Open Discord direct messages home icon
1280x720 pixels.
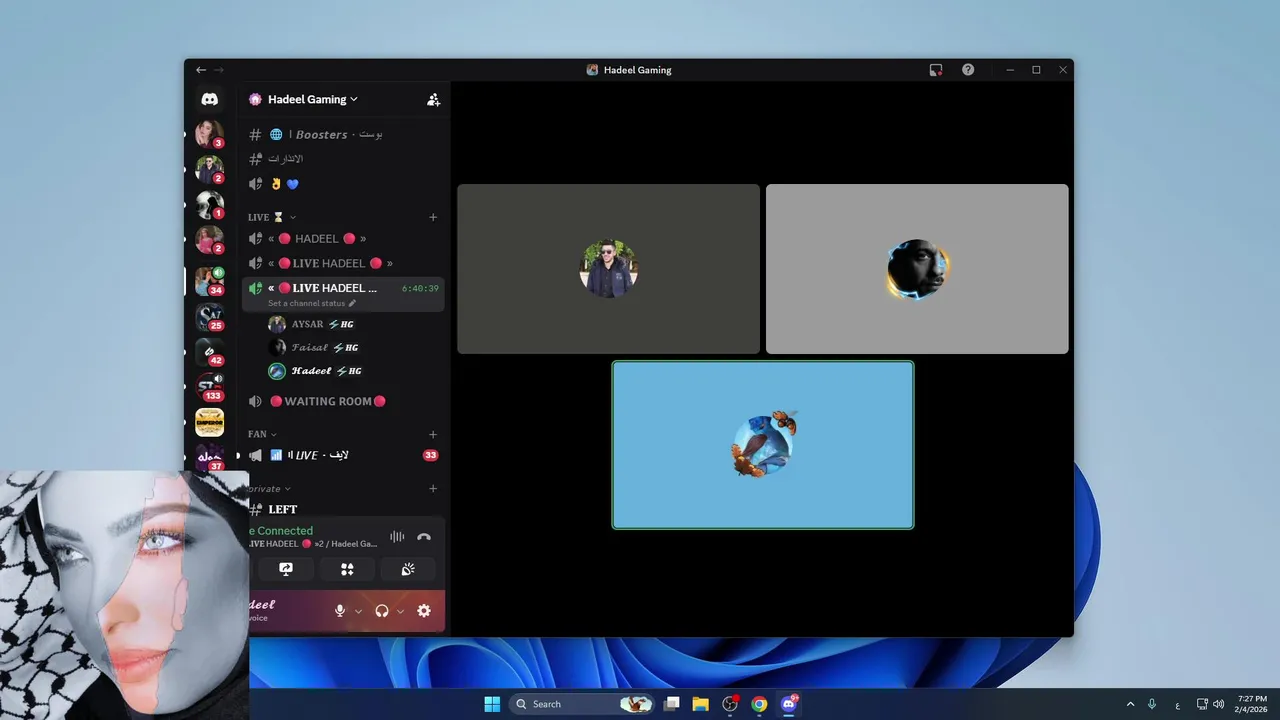209,99
